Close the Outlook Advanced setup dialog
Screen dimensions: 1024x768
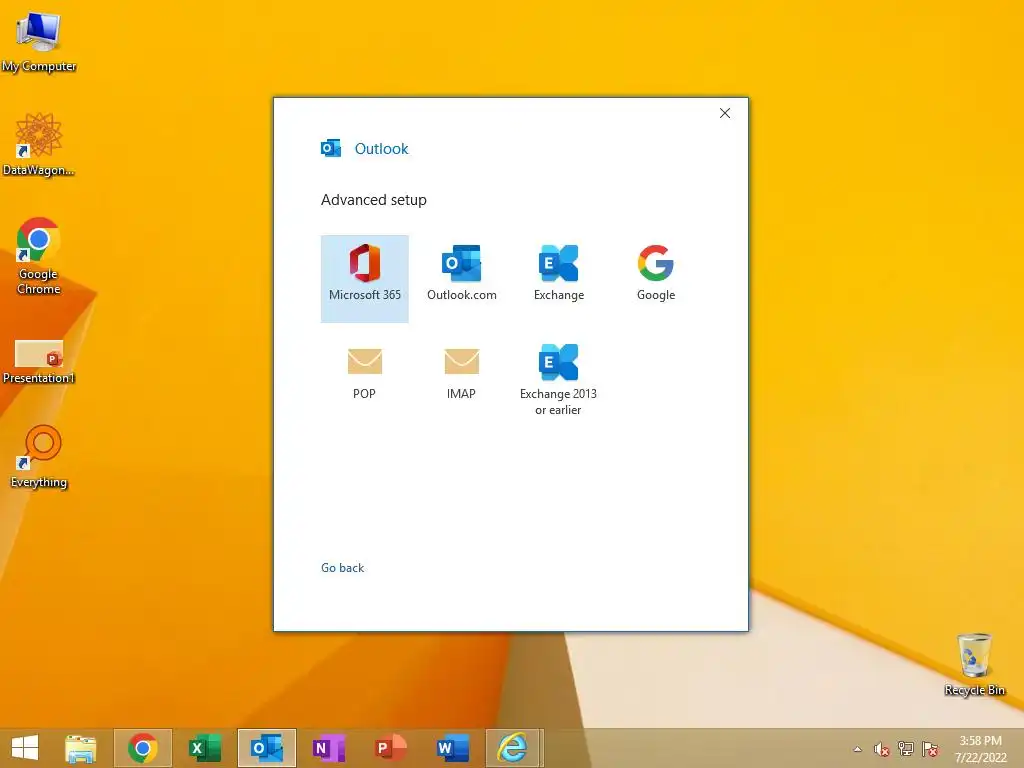point(724,113)
